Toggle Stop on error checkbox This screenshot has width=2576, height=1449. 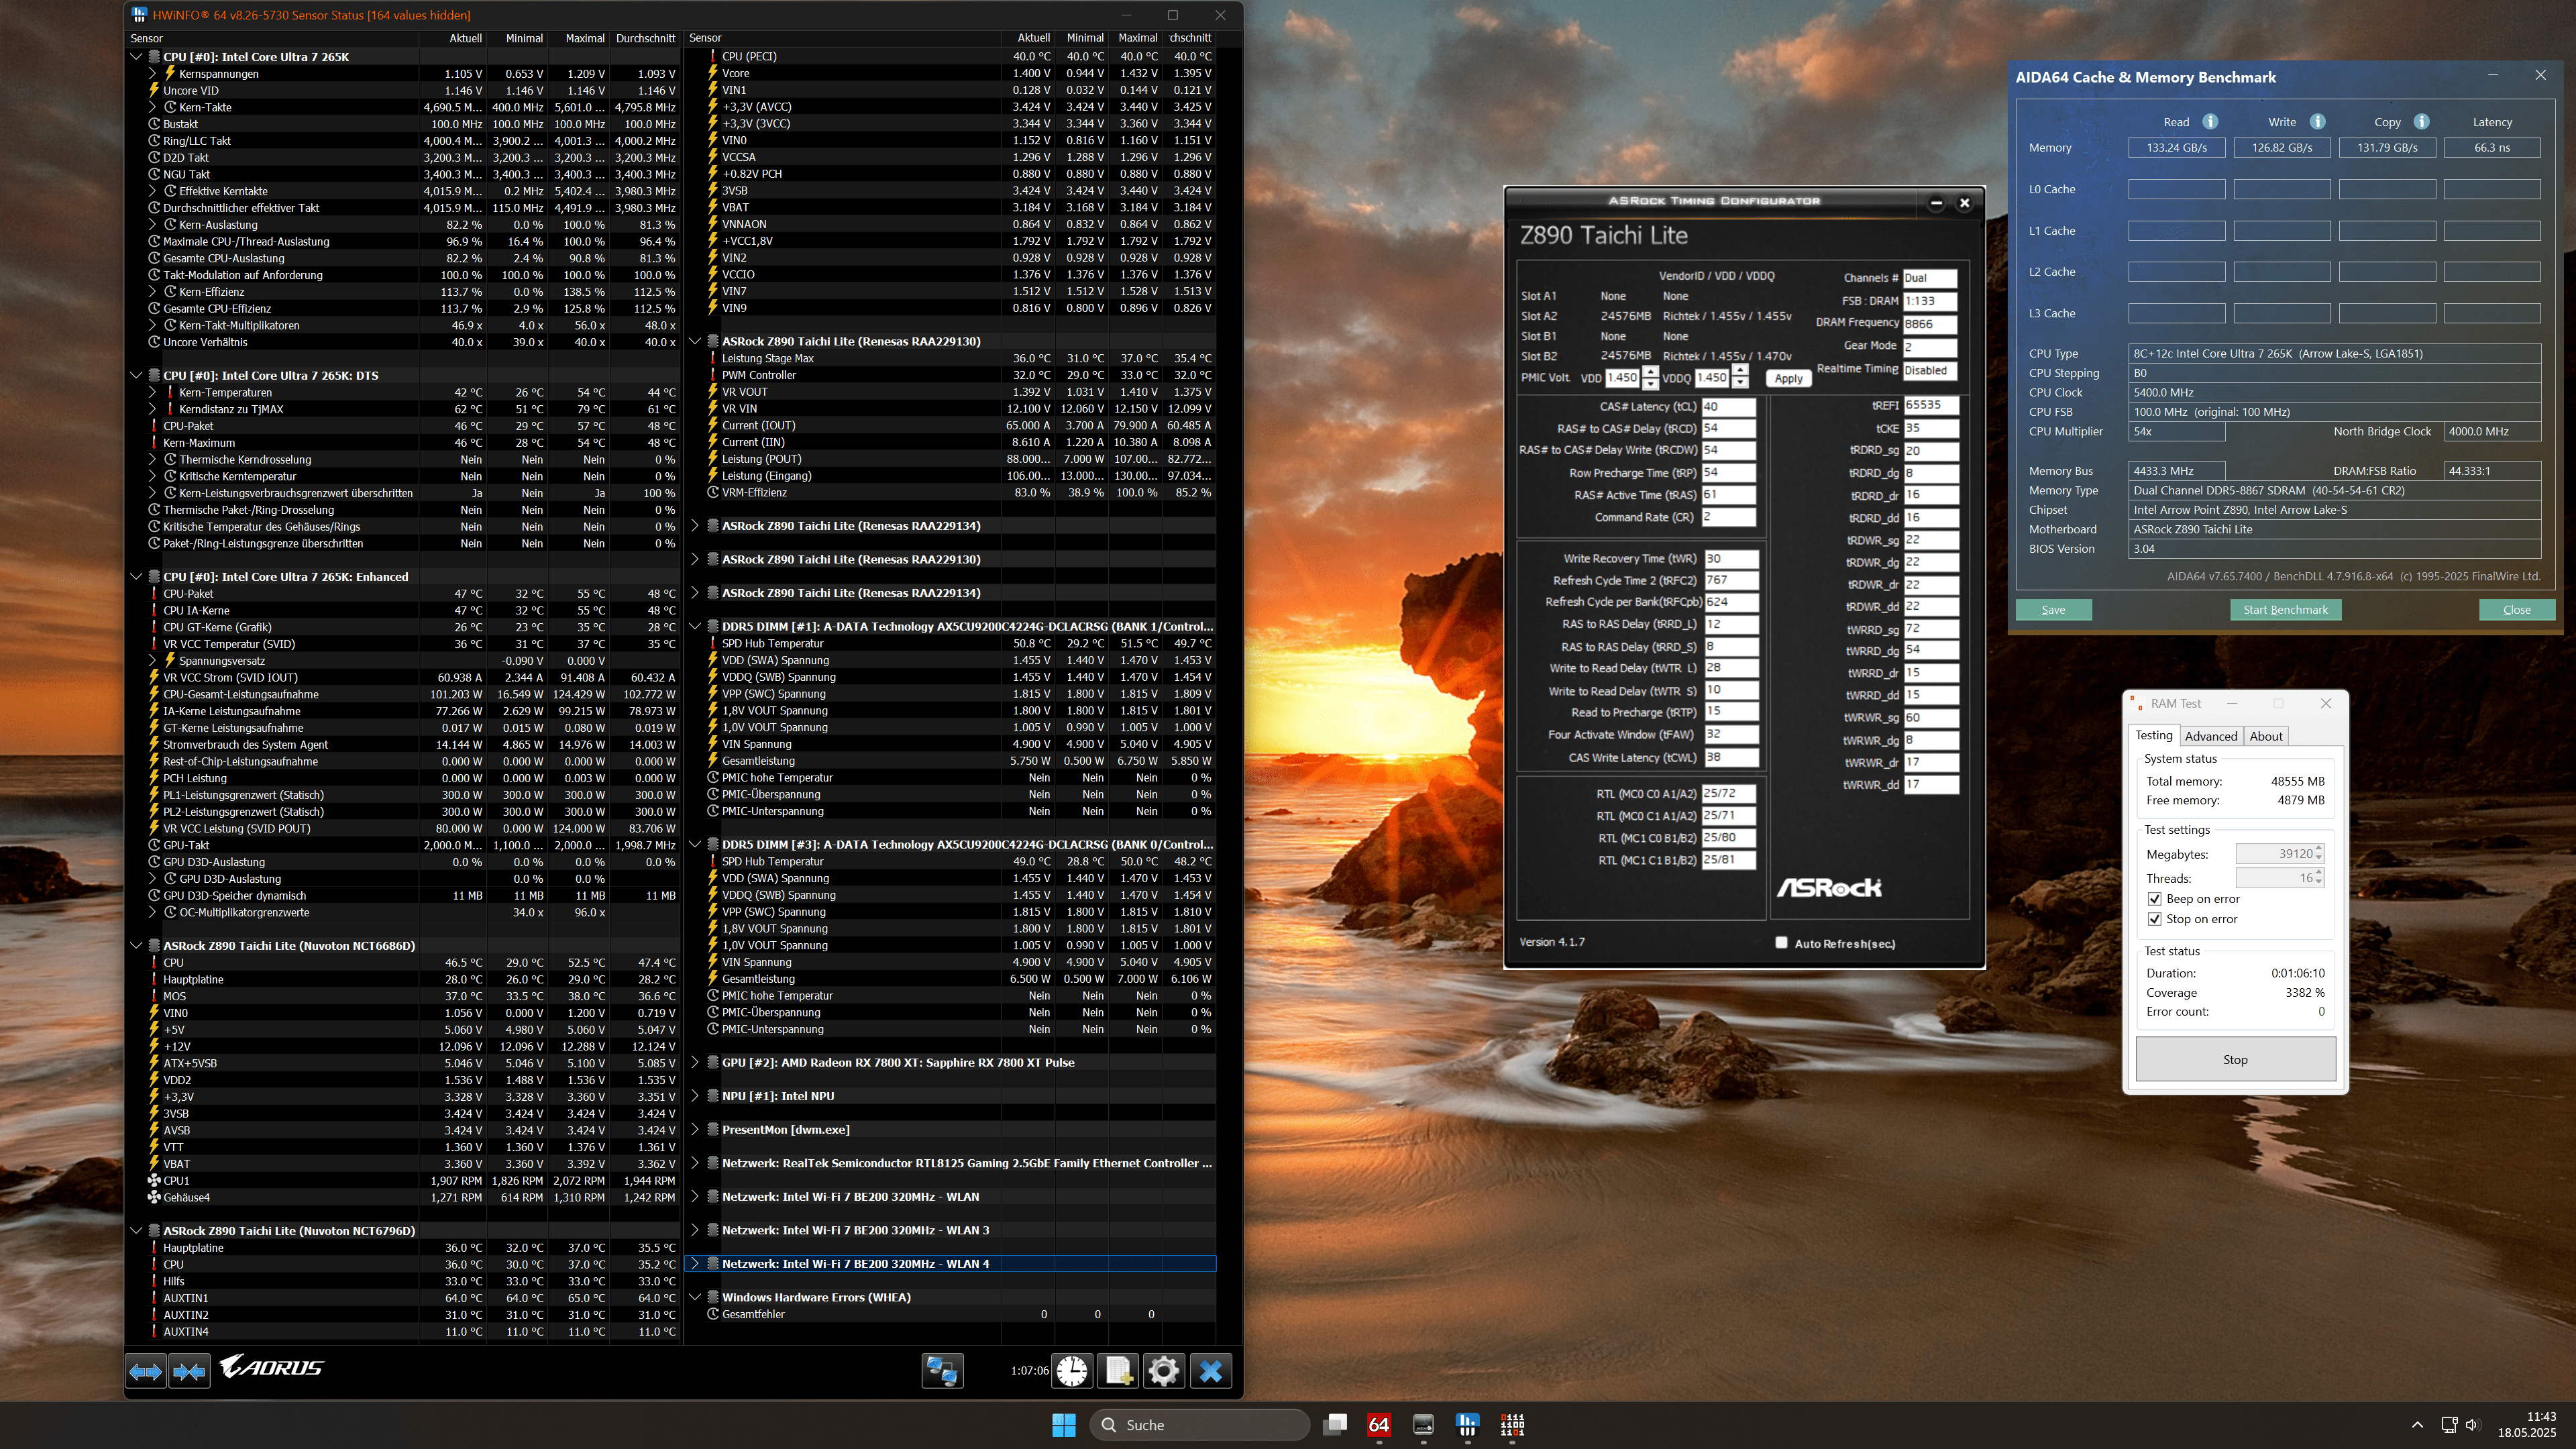[x=2155, y=919]
